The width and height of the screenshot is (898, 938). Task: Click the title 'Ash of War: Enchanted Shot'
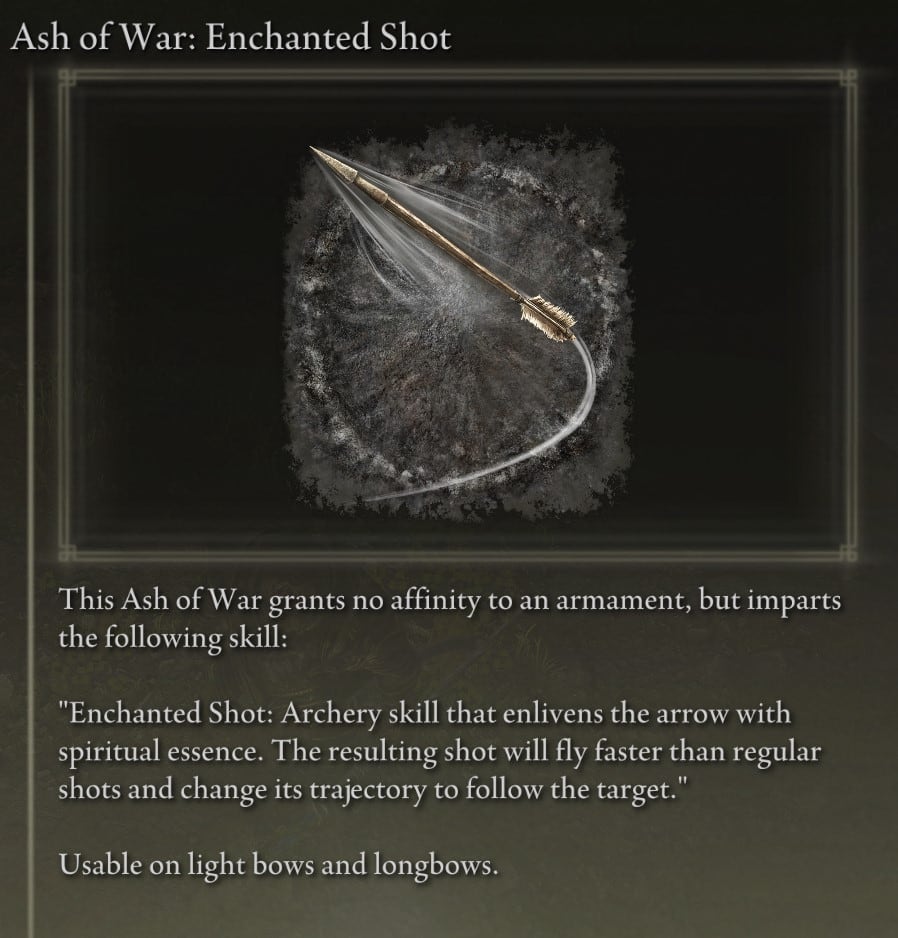tap(230, 38)
